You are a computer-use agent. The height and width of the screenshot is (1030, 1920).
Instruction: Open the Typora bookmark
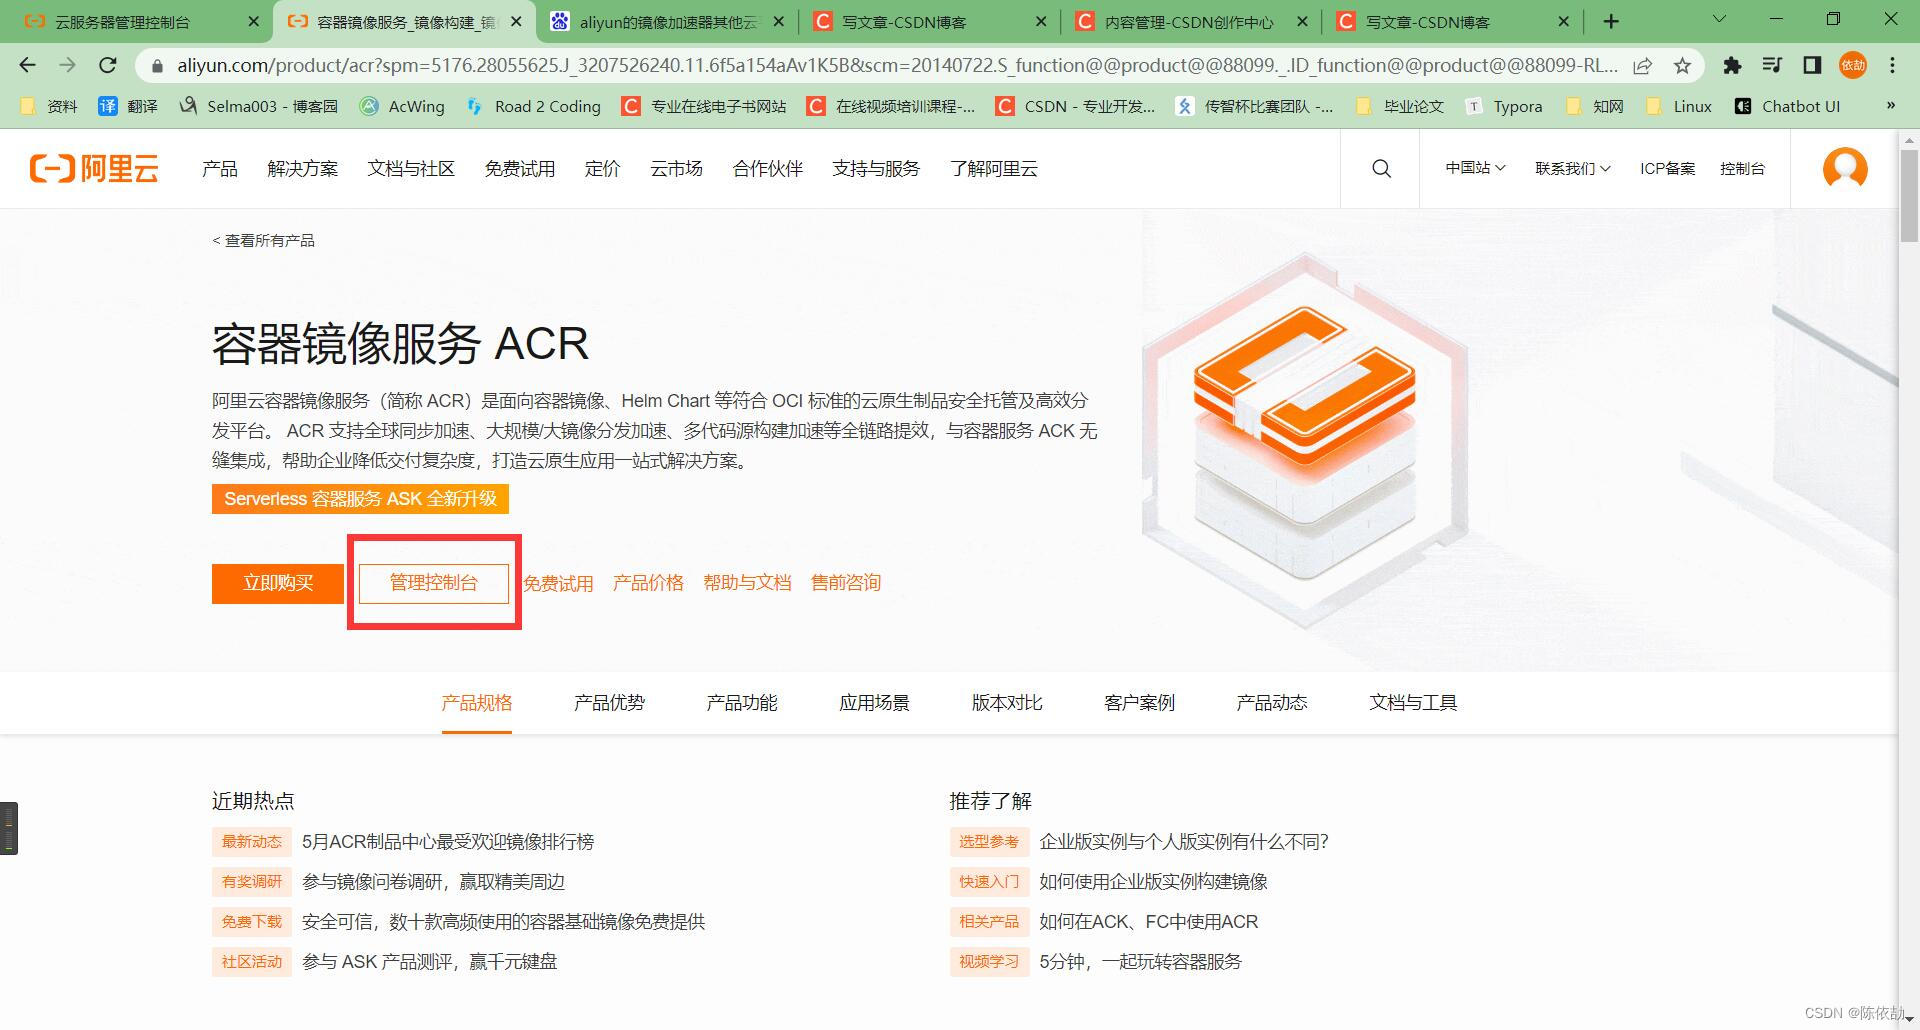(1504, 106)
